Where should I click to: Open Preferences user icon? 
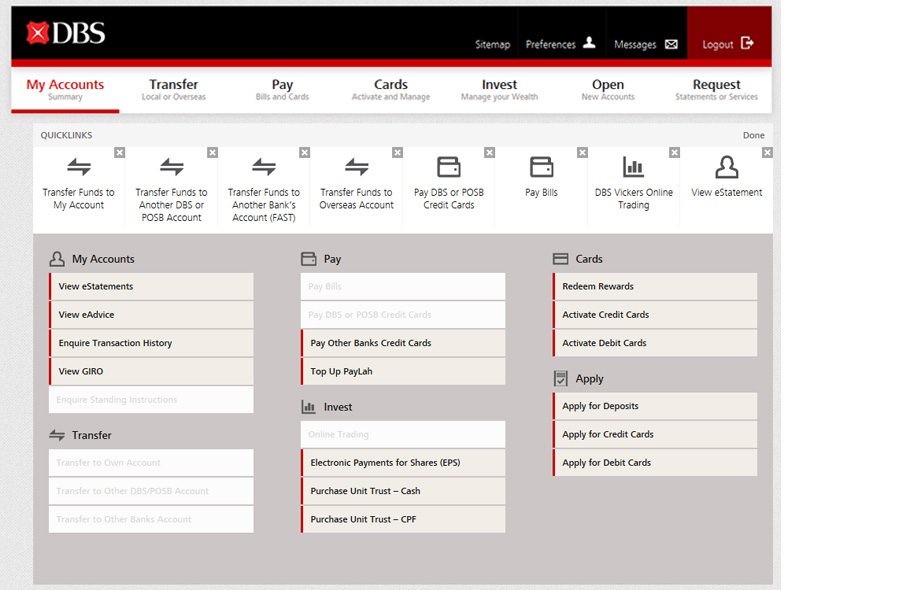(589, 43)
